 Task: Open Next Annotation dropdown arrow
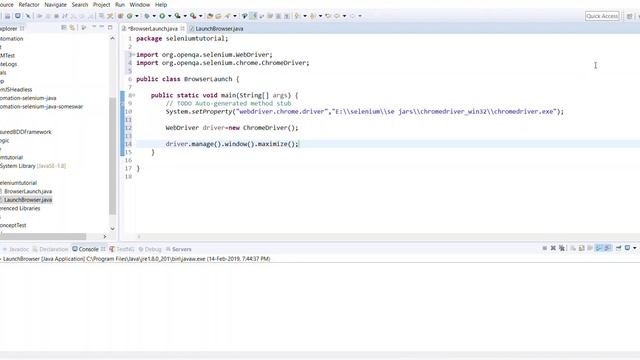304,16
